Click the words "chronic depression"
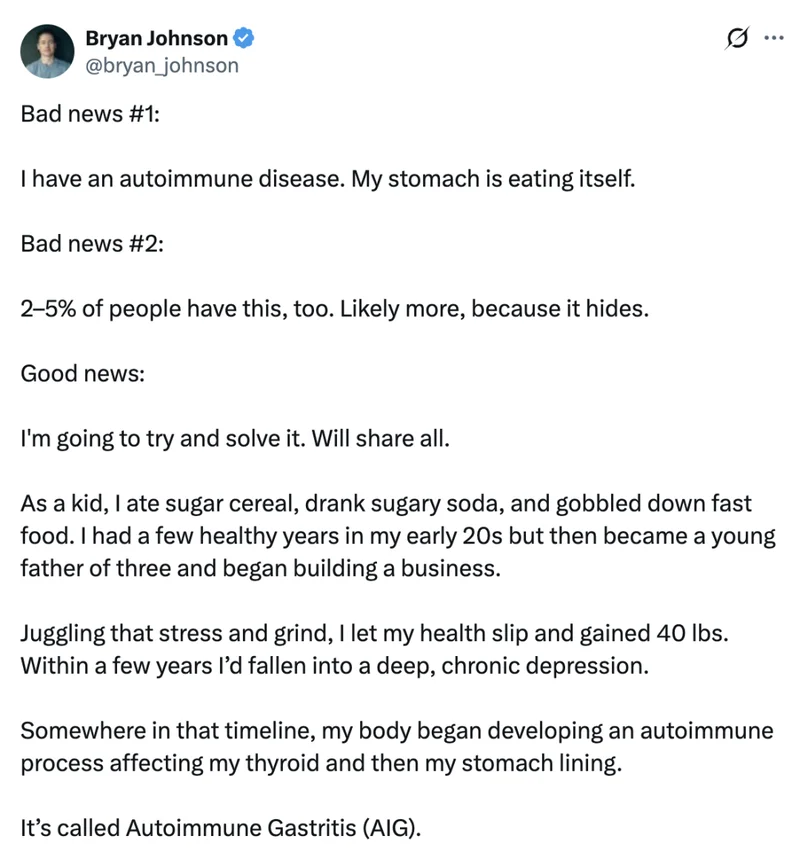 545,666
